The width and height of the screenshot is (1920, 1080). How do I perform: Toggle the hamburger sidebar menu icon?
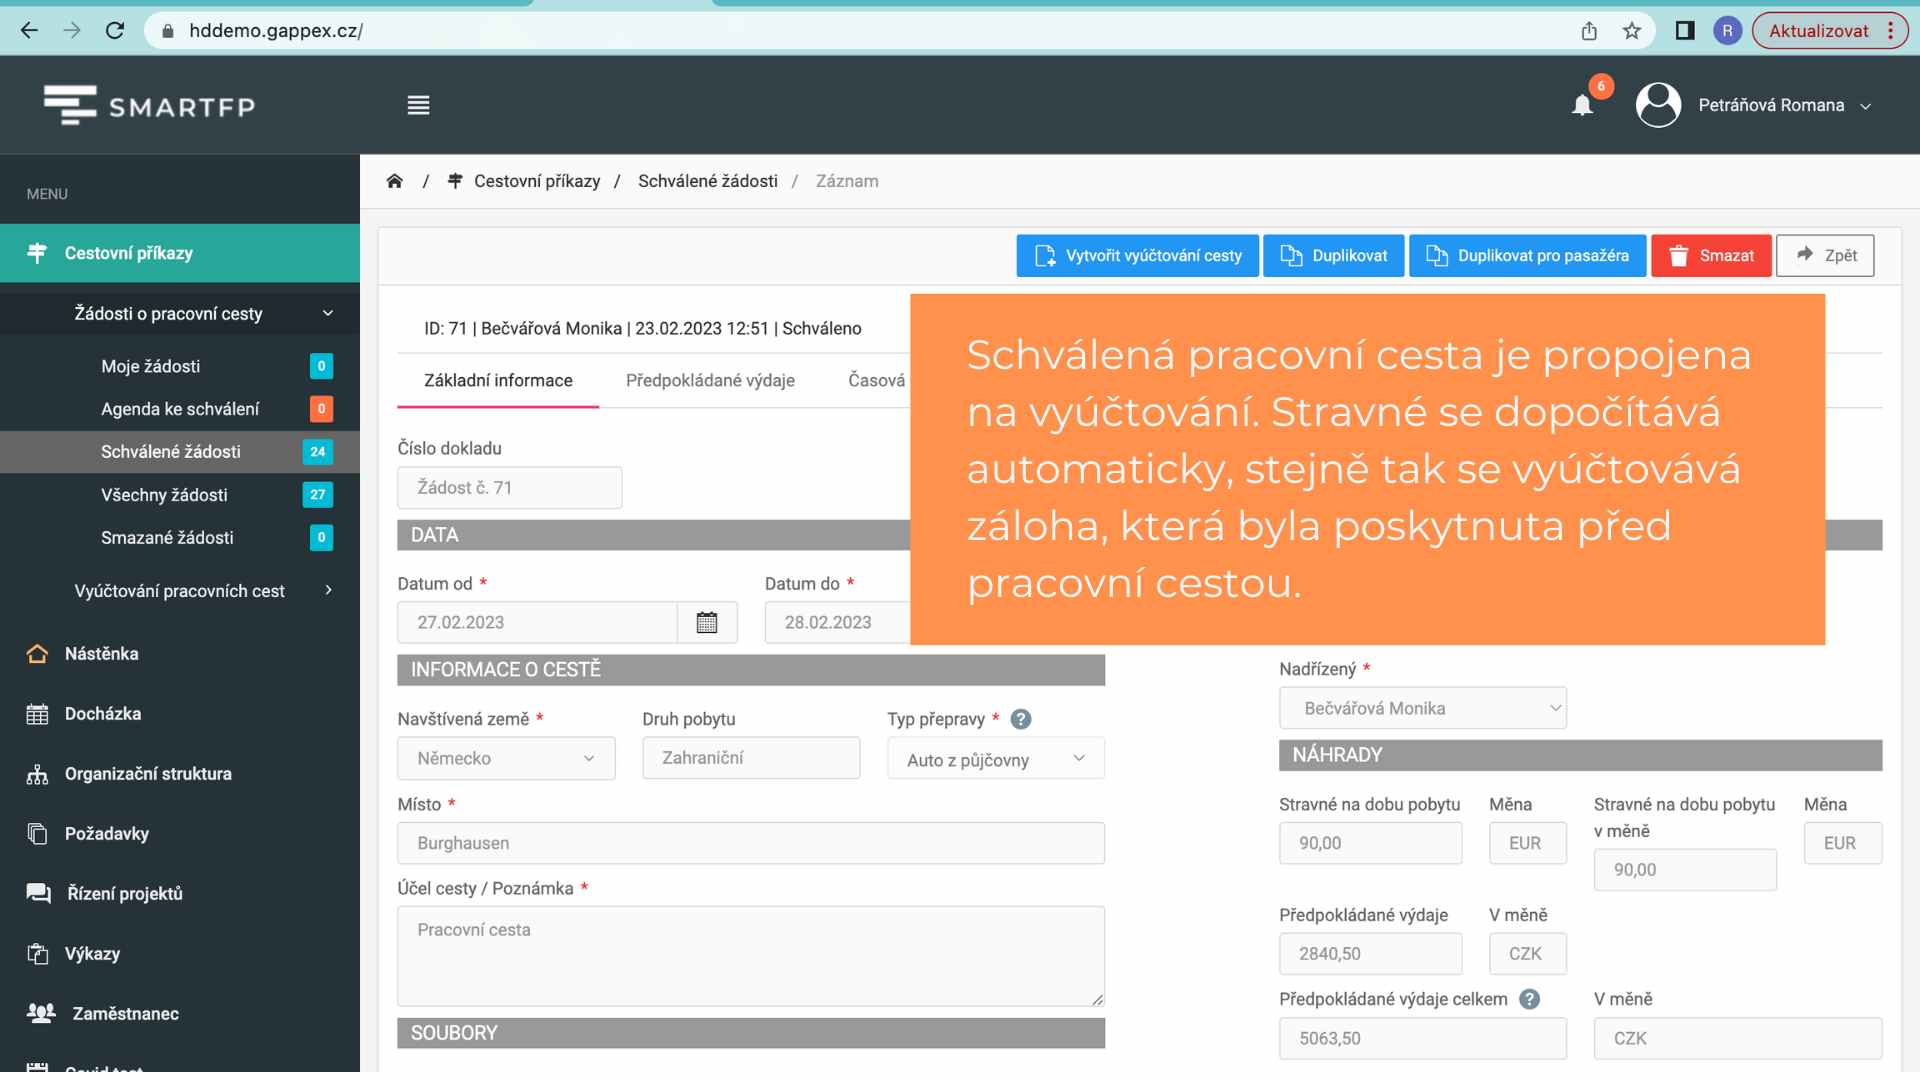[418, 105]
